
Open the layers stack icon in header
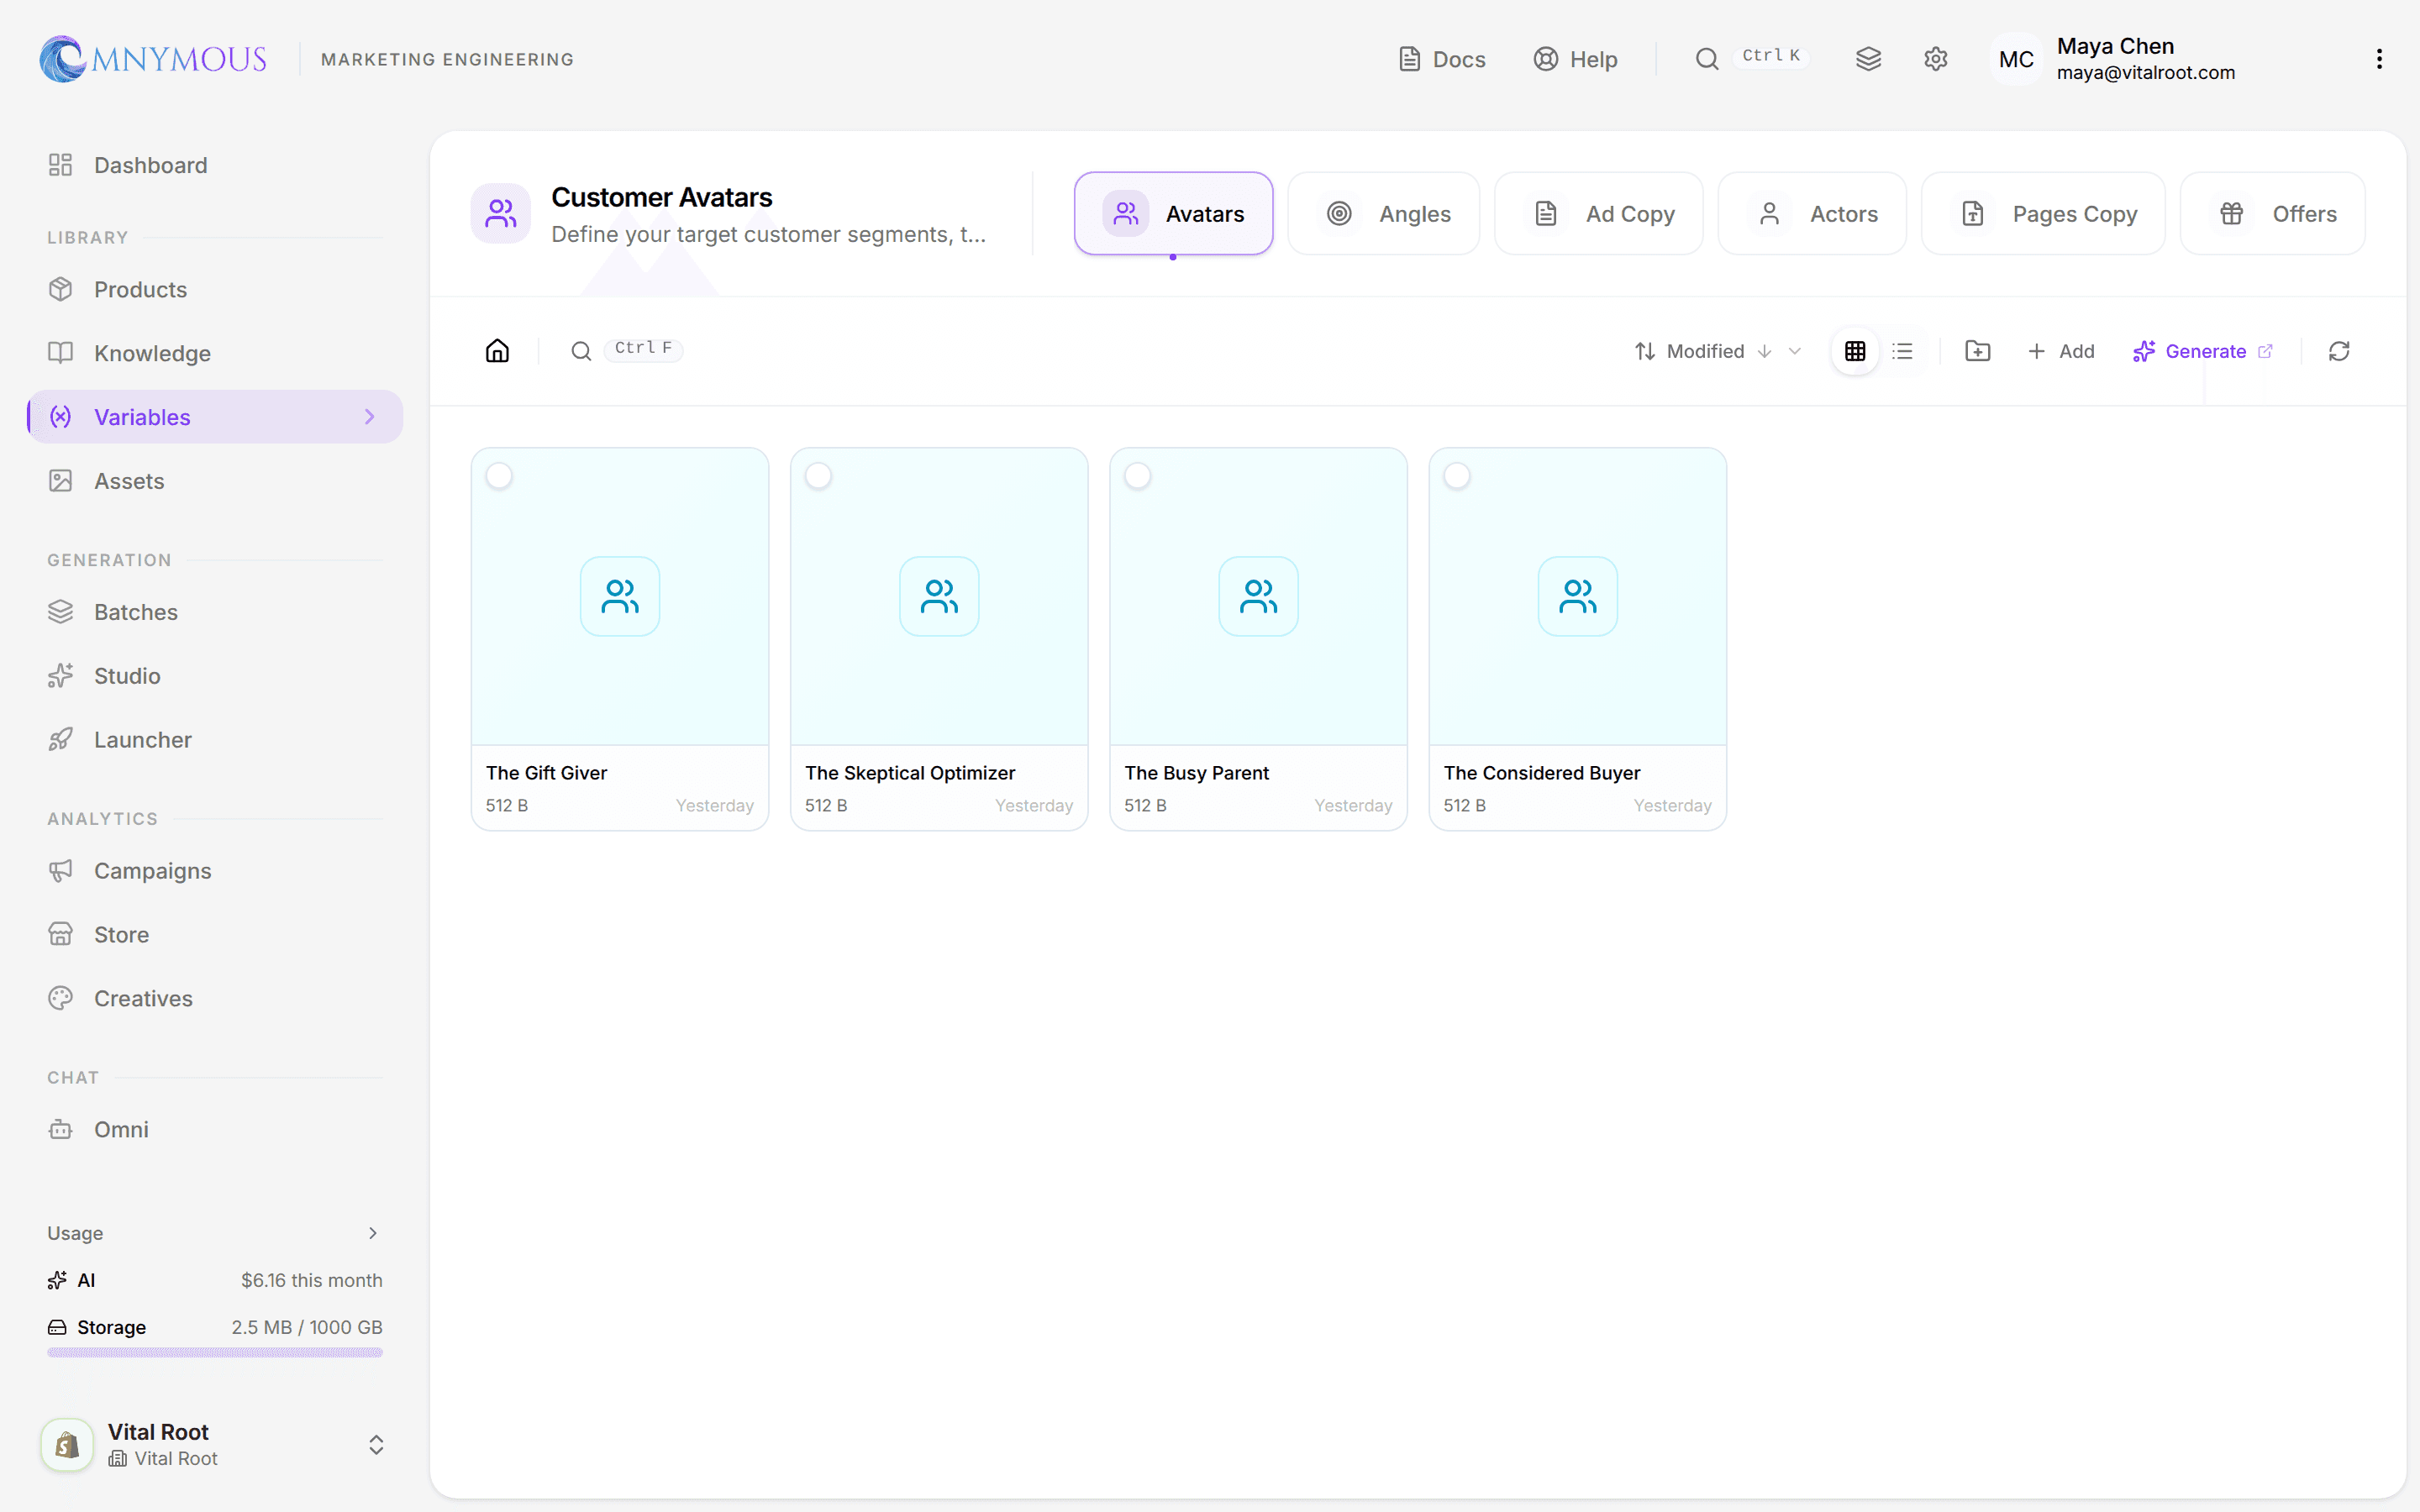(x=1868, y=59)
